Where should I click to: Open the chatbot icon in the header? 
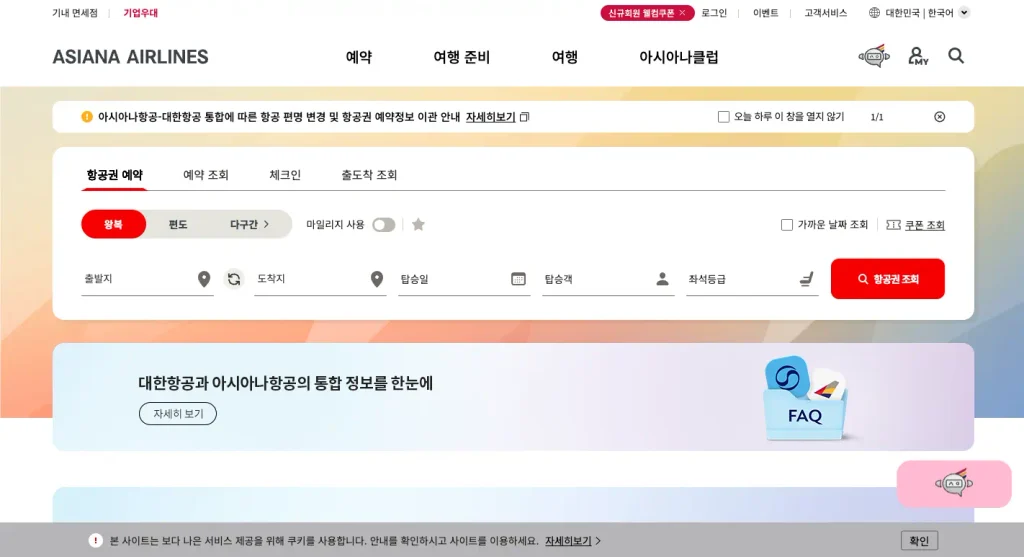coord(874,56)
